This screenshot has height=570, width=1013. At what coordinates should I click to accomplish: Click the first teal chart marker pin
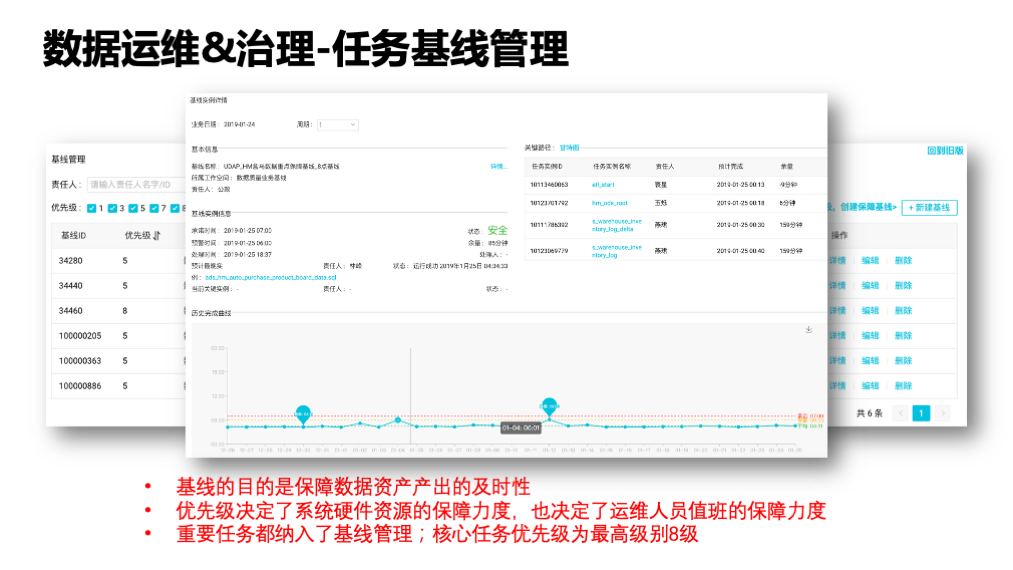click(x=303, y=411)
